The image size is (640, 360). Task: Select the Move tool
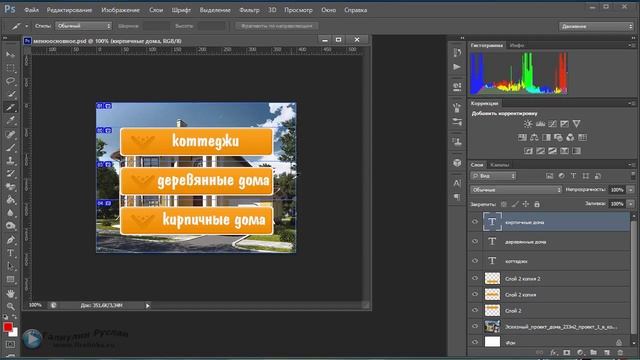pos(10,54)
